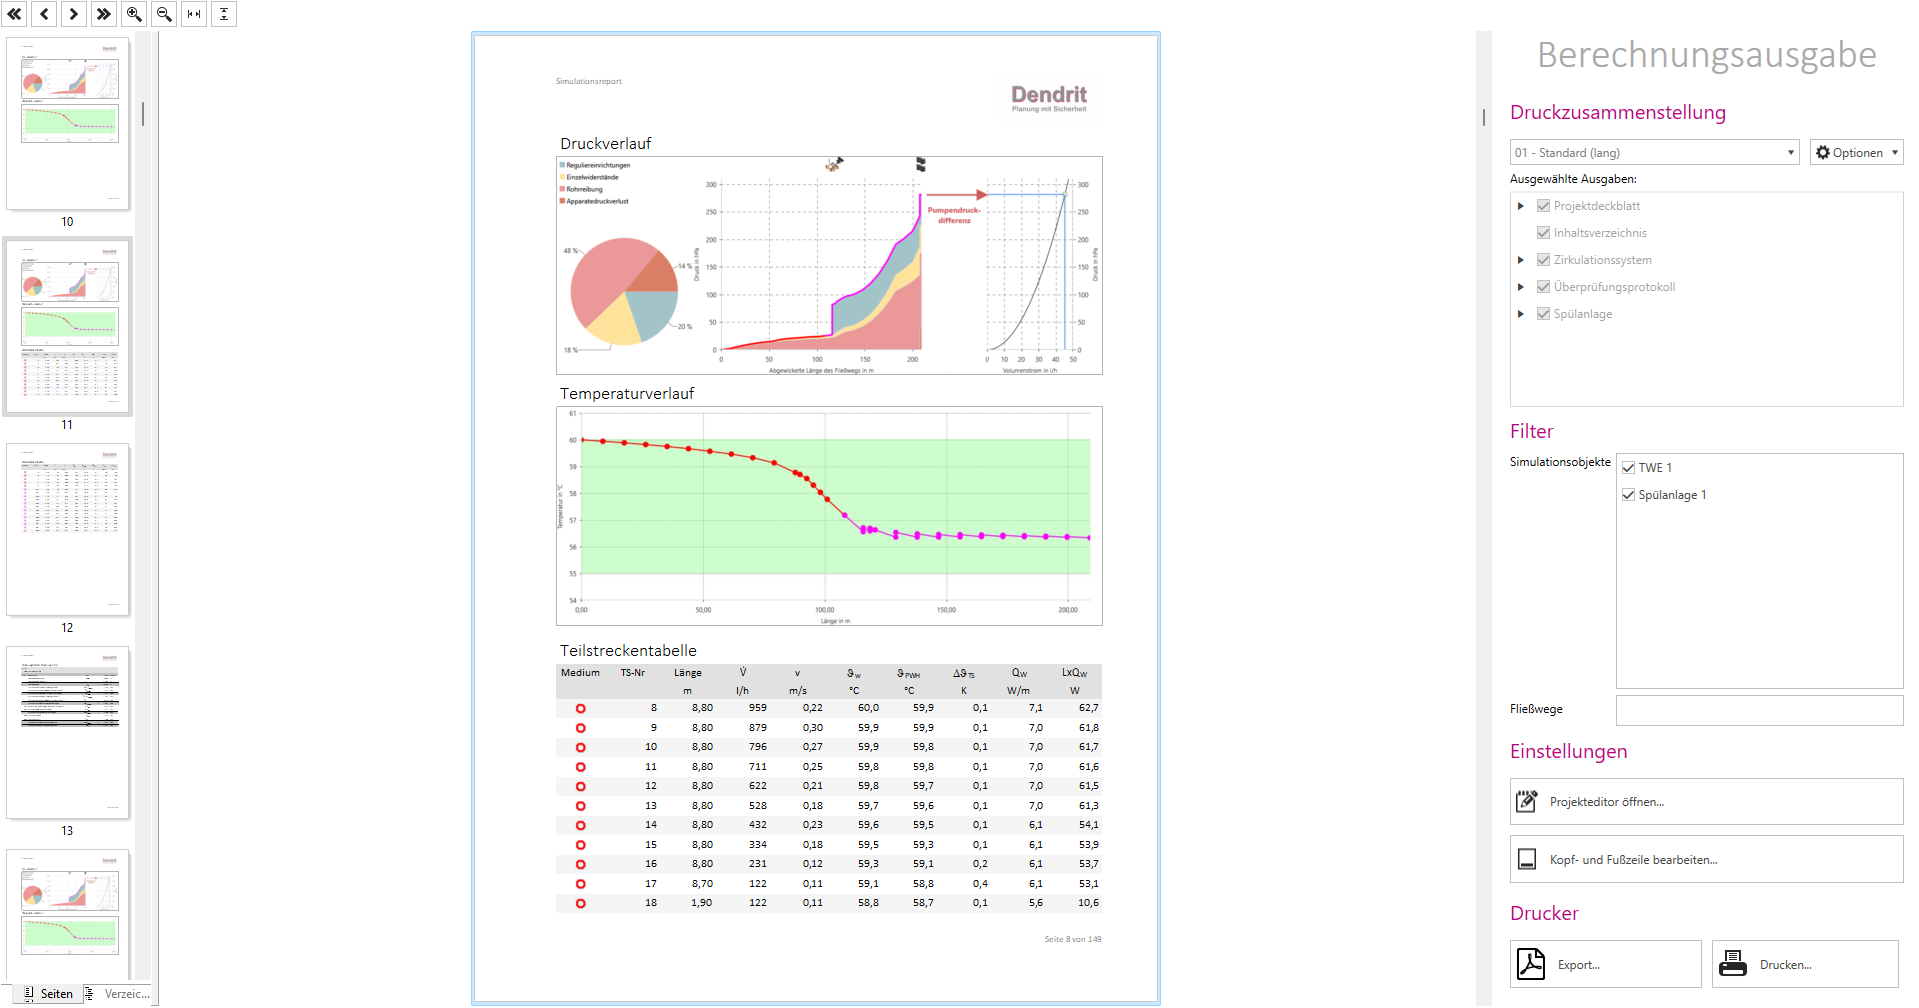Screen dimensions: 1919x1008
Task: Toggle the Inhaltsverzeichnis checkbox
Action: 1543,233
